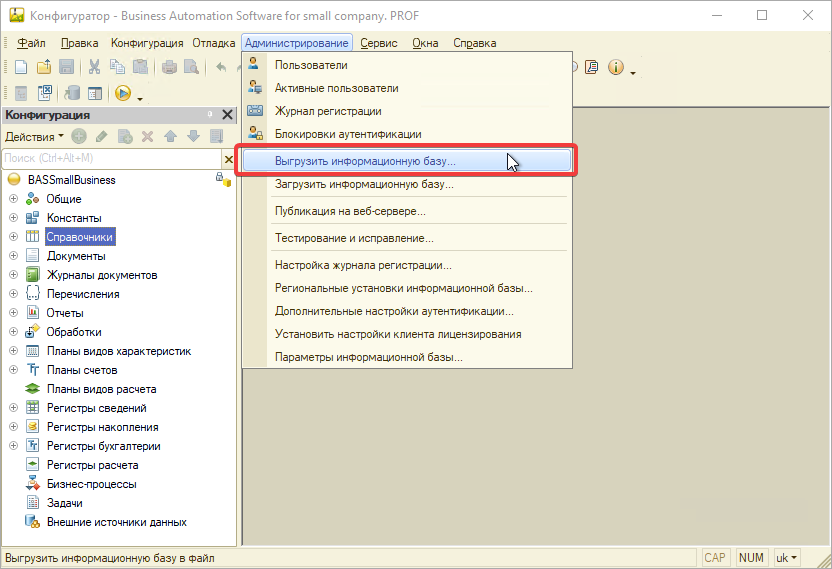Select BASSmallBusiness root tree item
The image size is (832, 569).
click(72, 180)
